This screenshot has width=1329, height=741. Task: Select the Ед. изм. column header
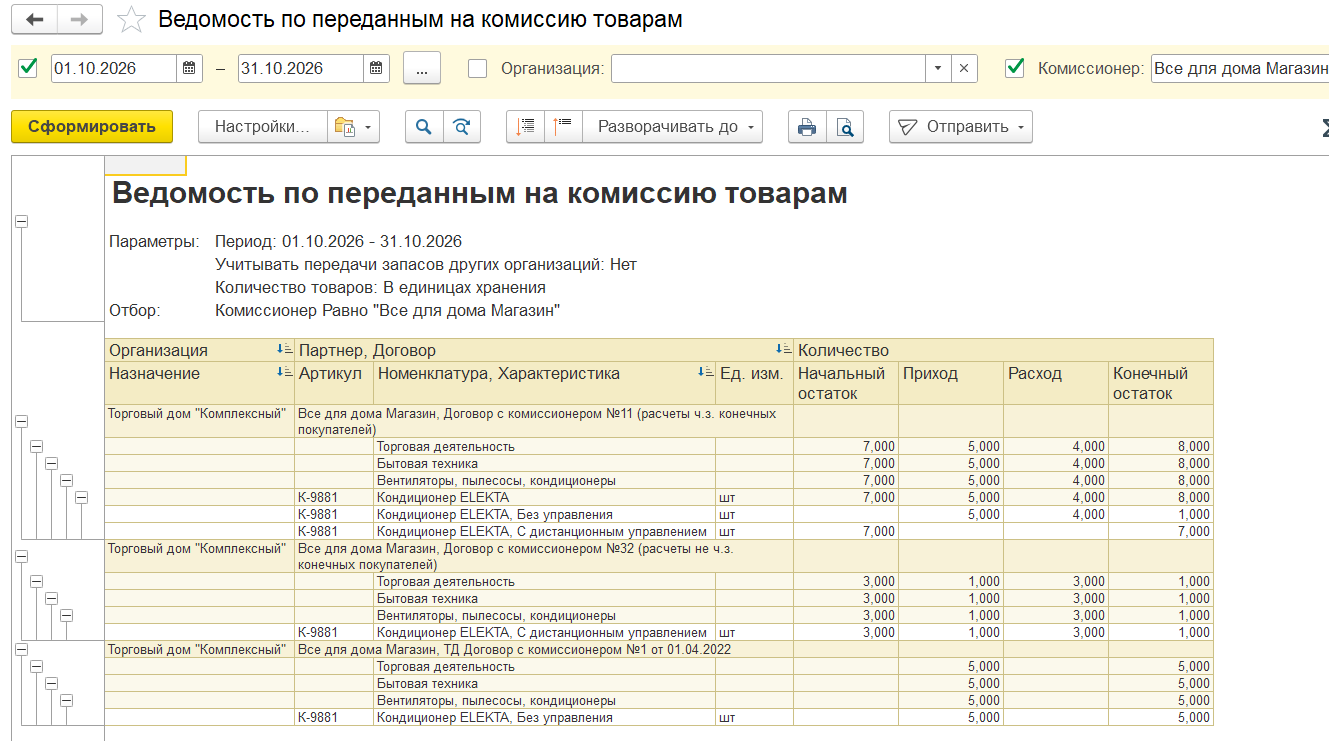[754, 383]
